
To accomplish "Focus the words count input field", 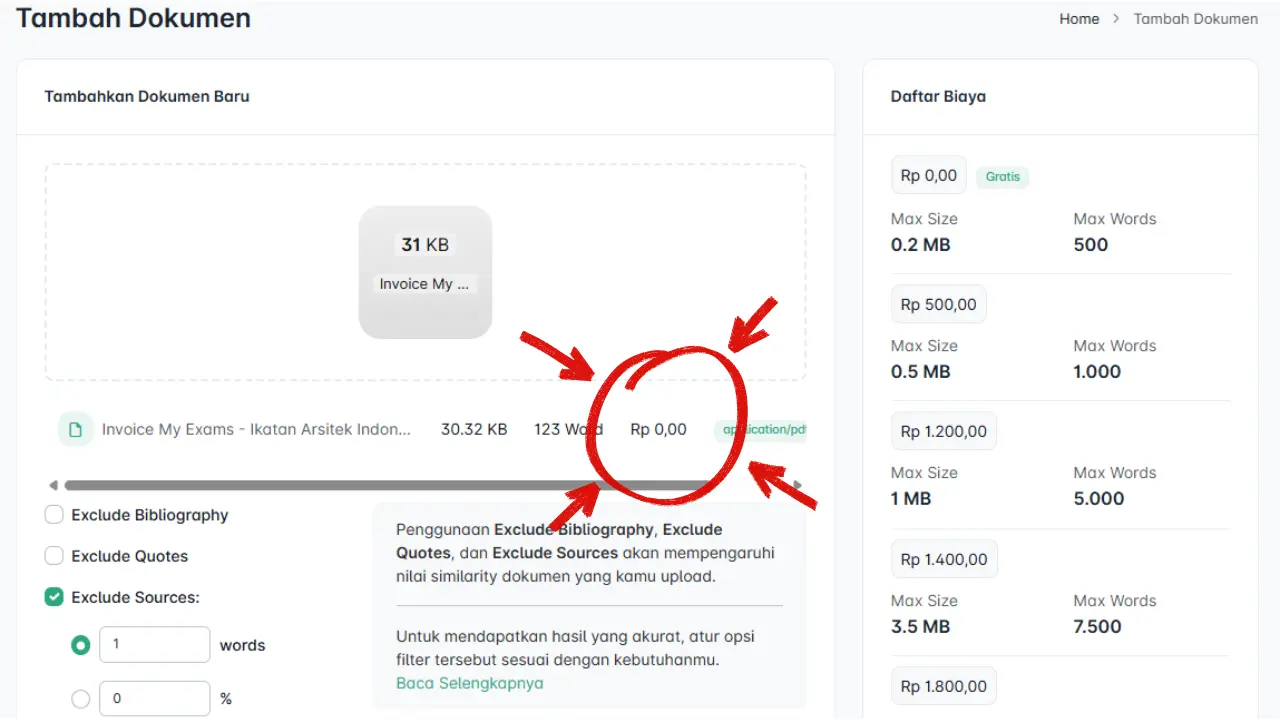I will [154, 645].
